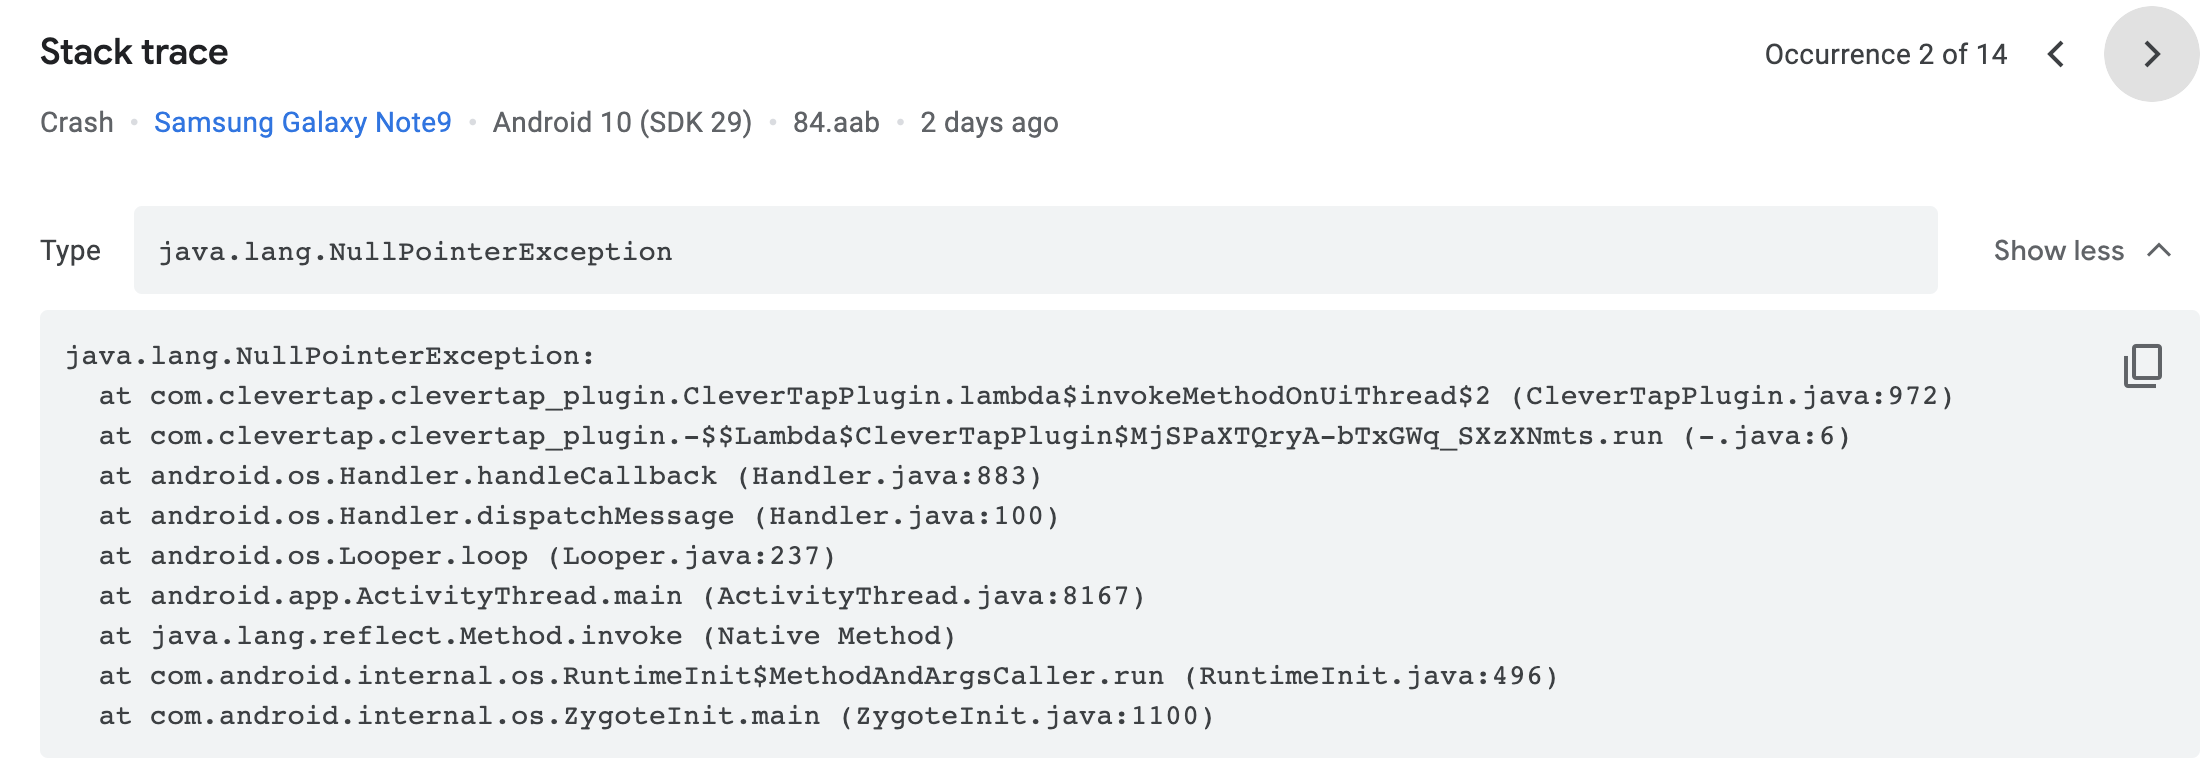The height and width of the screenshot is (774, 2210).
Task: Click the Handler.dispatchMessage line
Action: [x=578, y=515]
